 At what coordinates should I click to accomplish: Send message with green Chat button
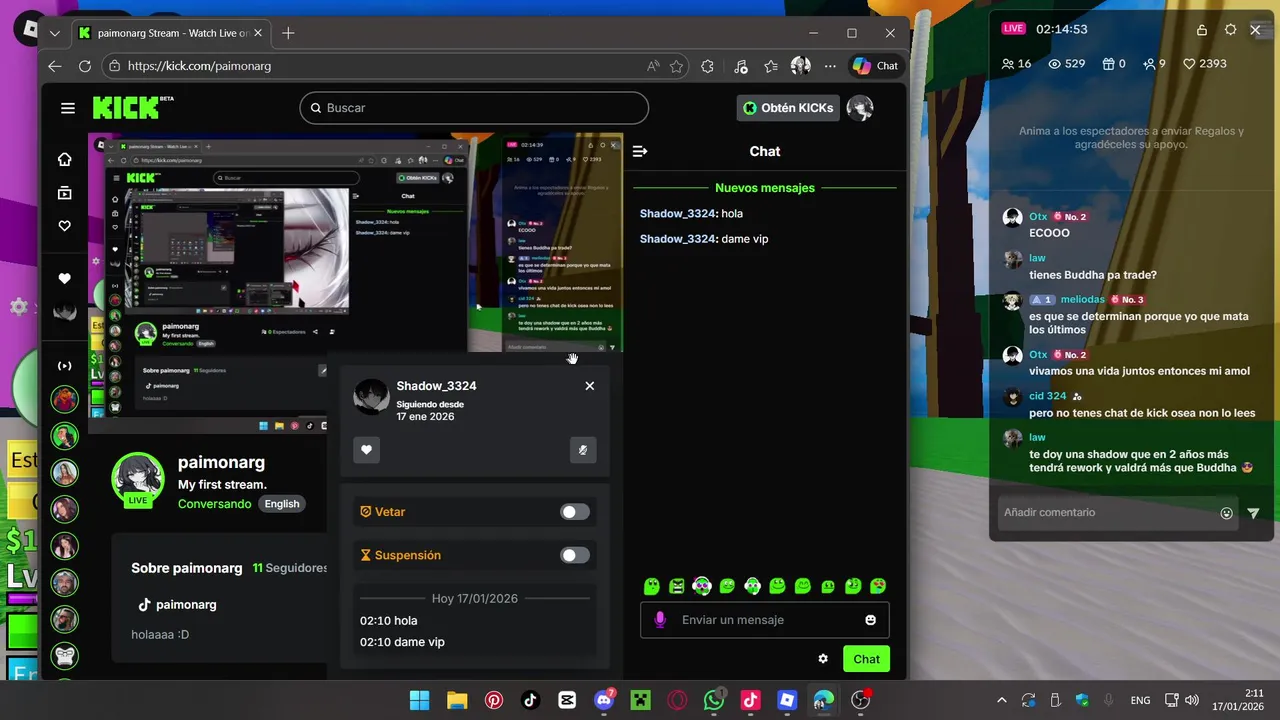866,659
